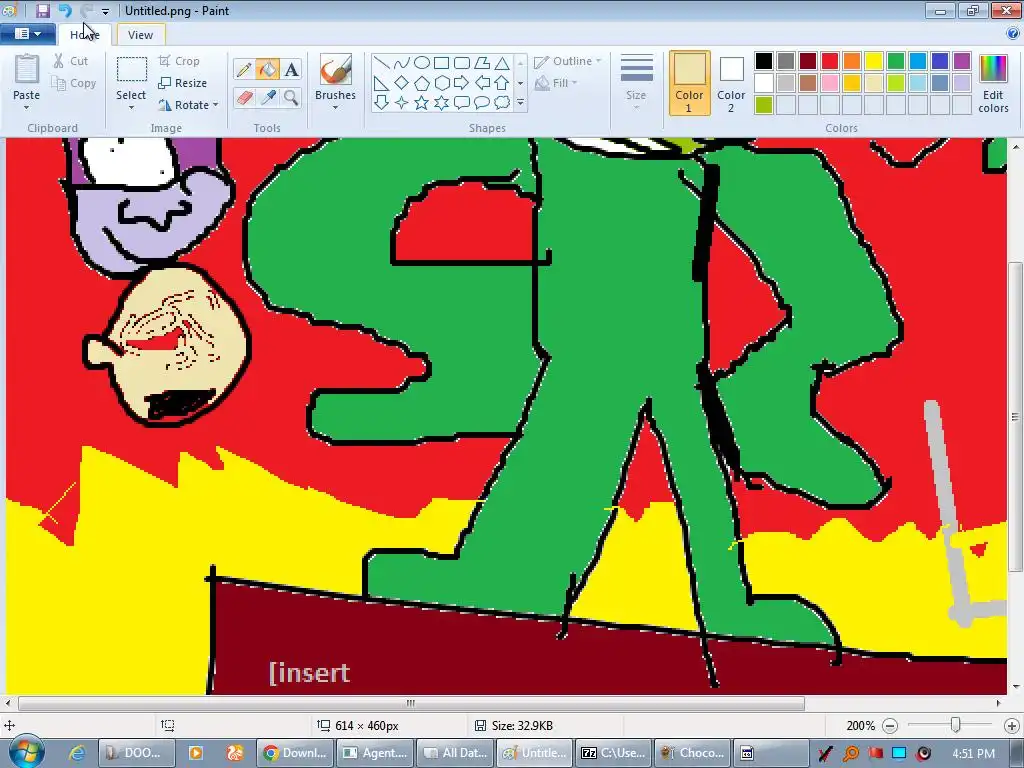Open the Paste dropdown arrow

pos(26,108)
